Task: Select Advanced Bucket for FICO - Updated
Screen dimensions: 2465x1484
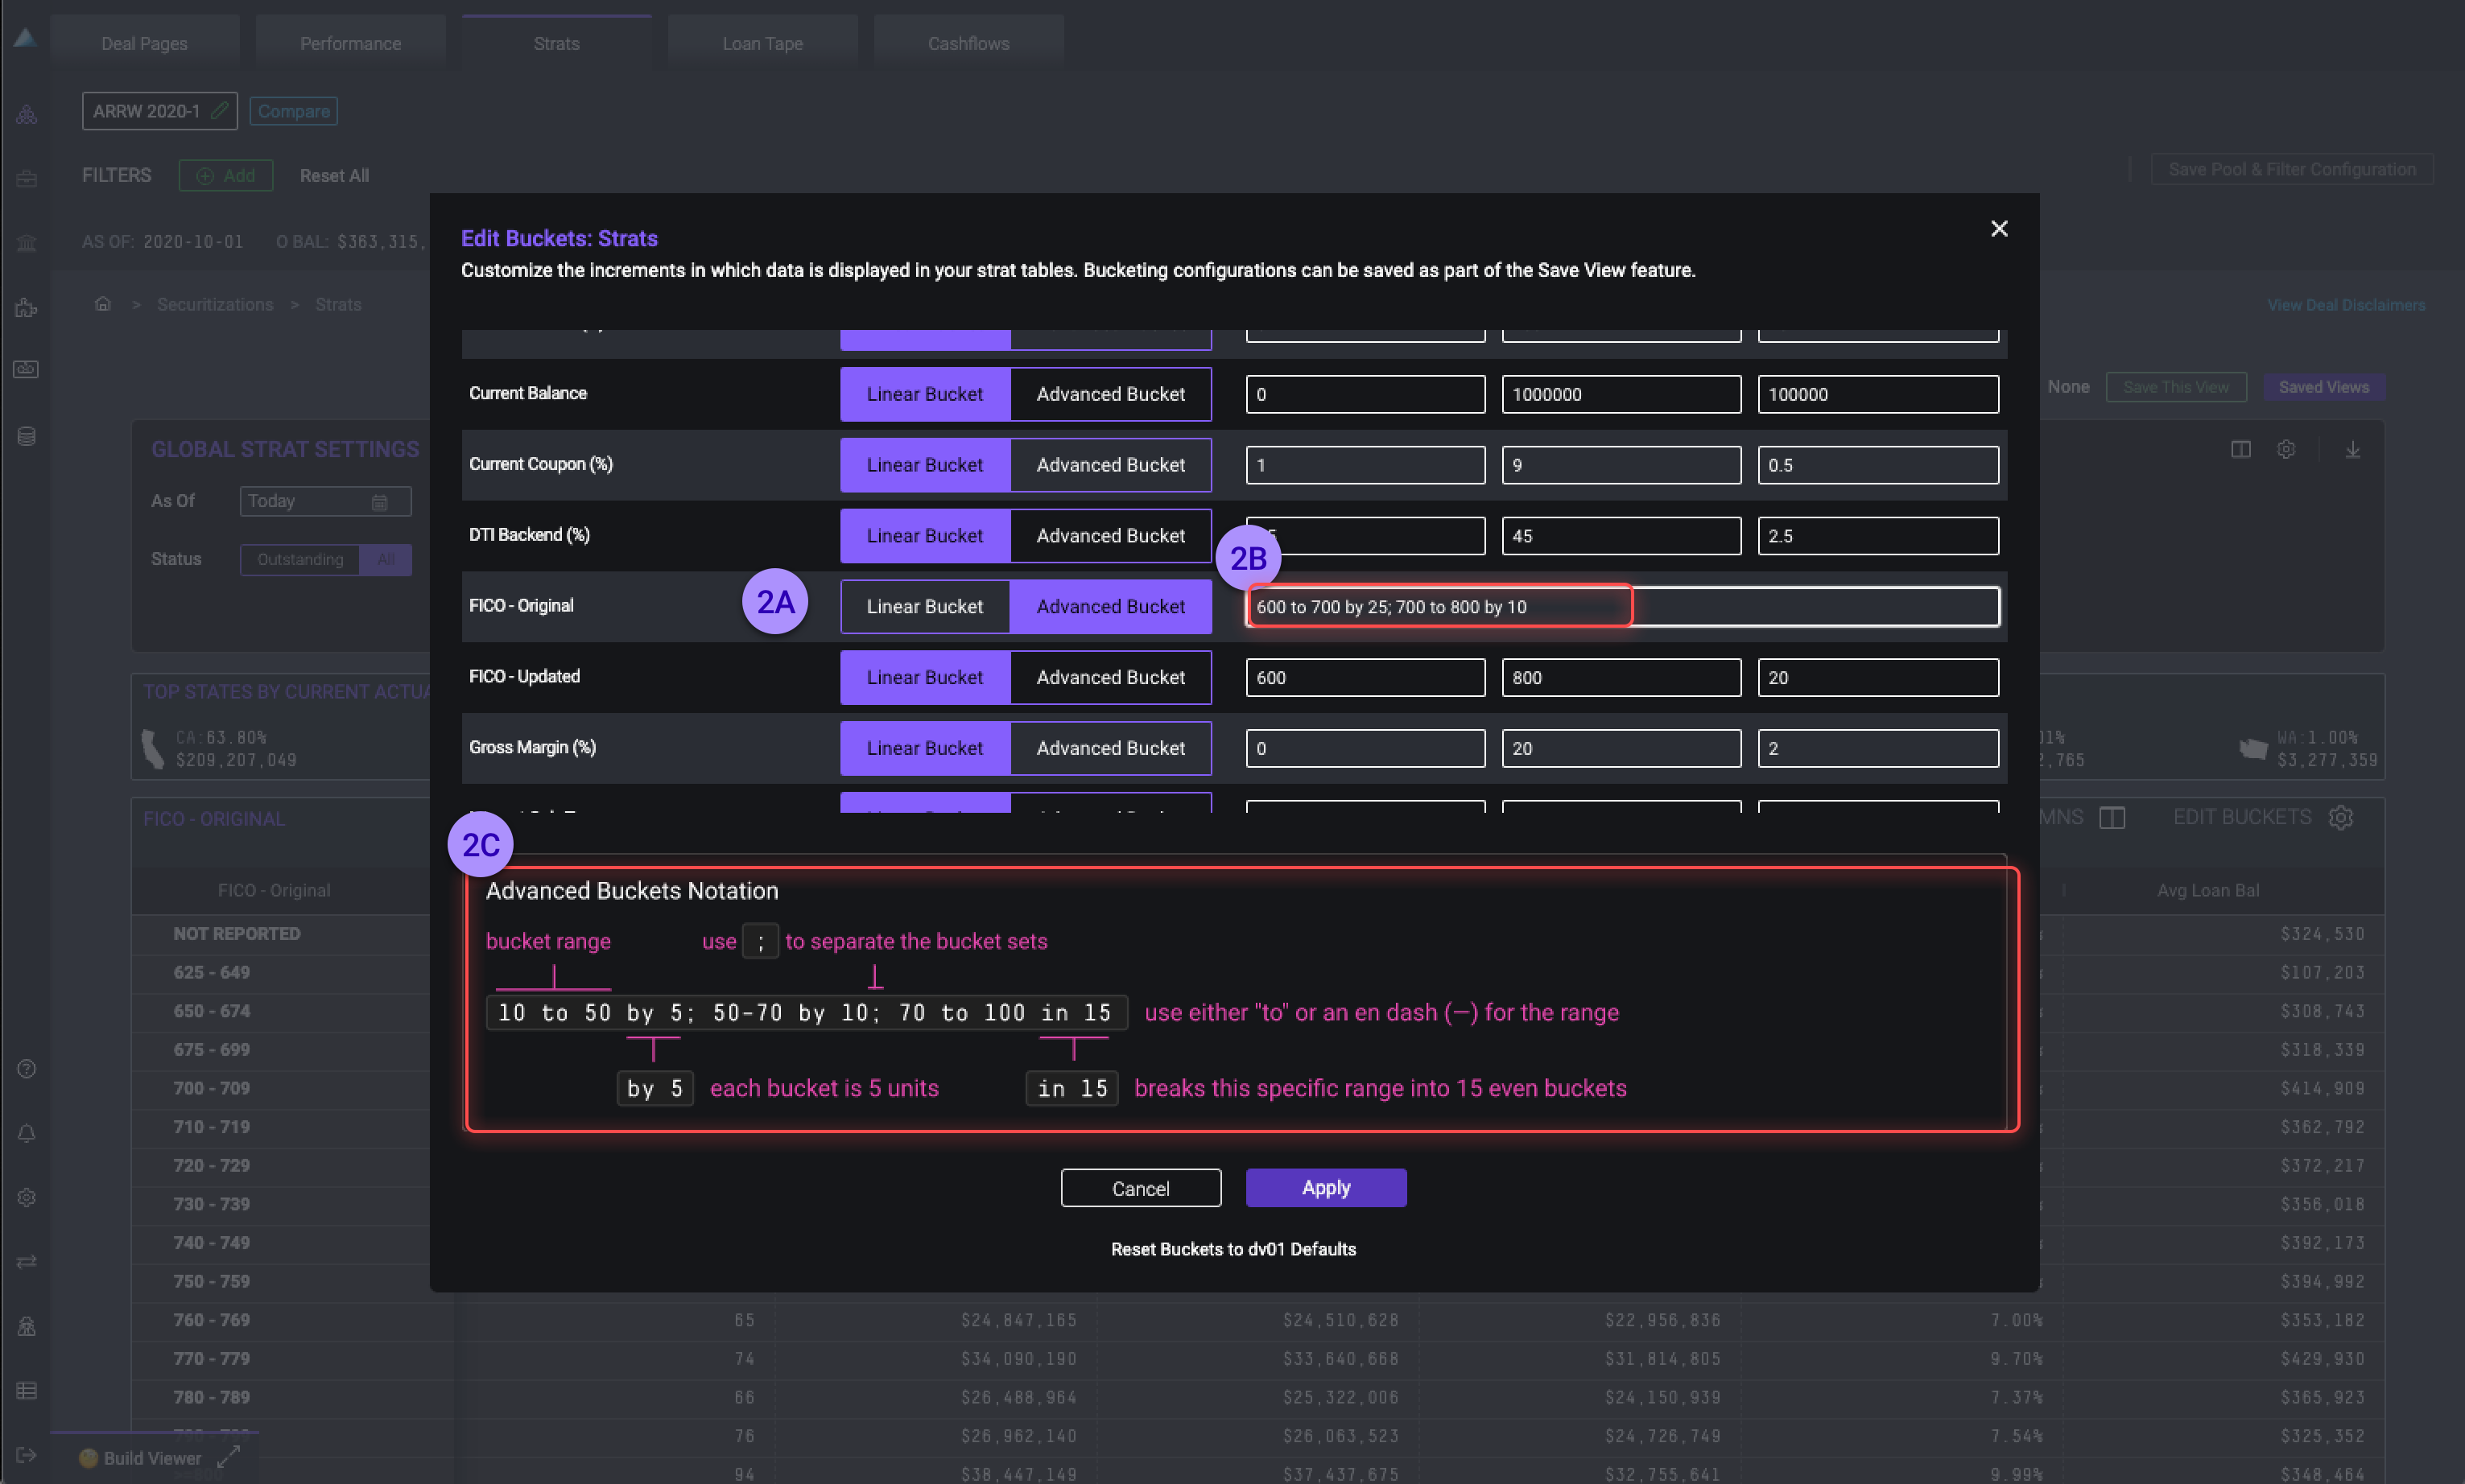Action: coord(1110,677)
